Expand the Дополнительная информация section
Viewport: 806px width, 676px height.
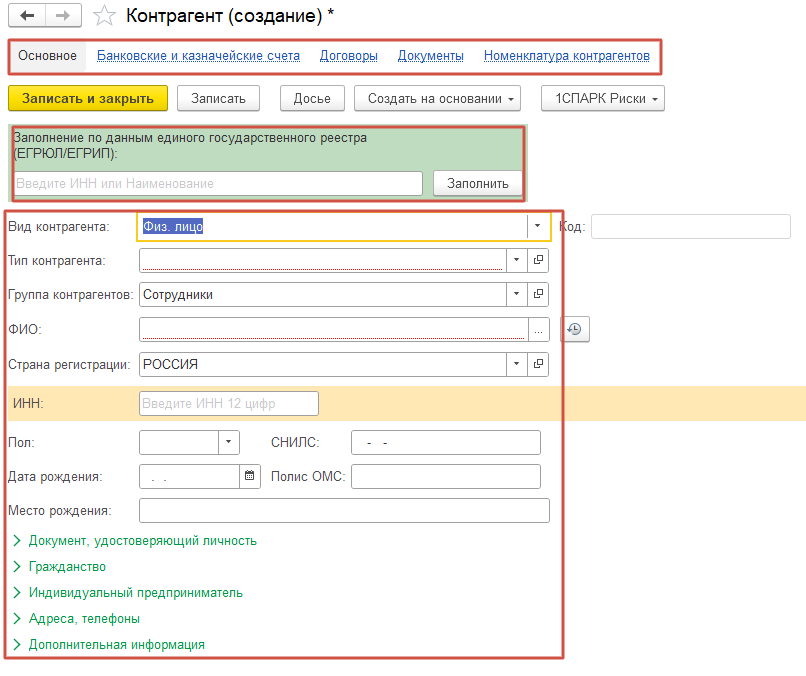(x=109, y=644)
